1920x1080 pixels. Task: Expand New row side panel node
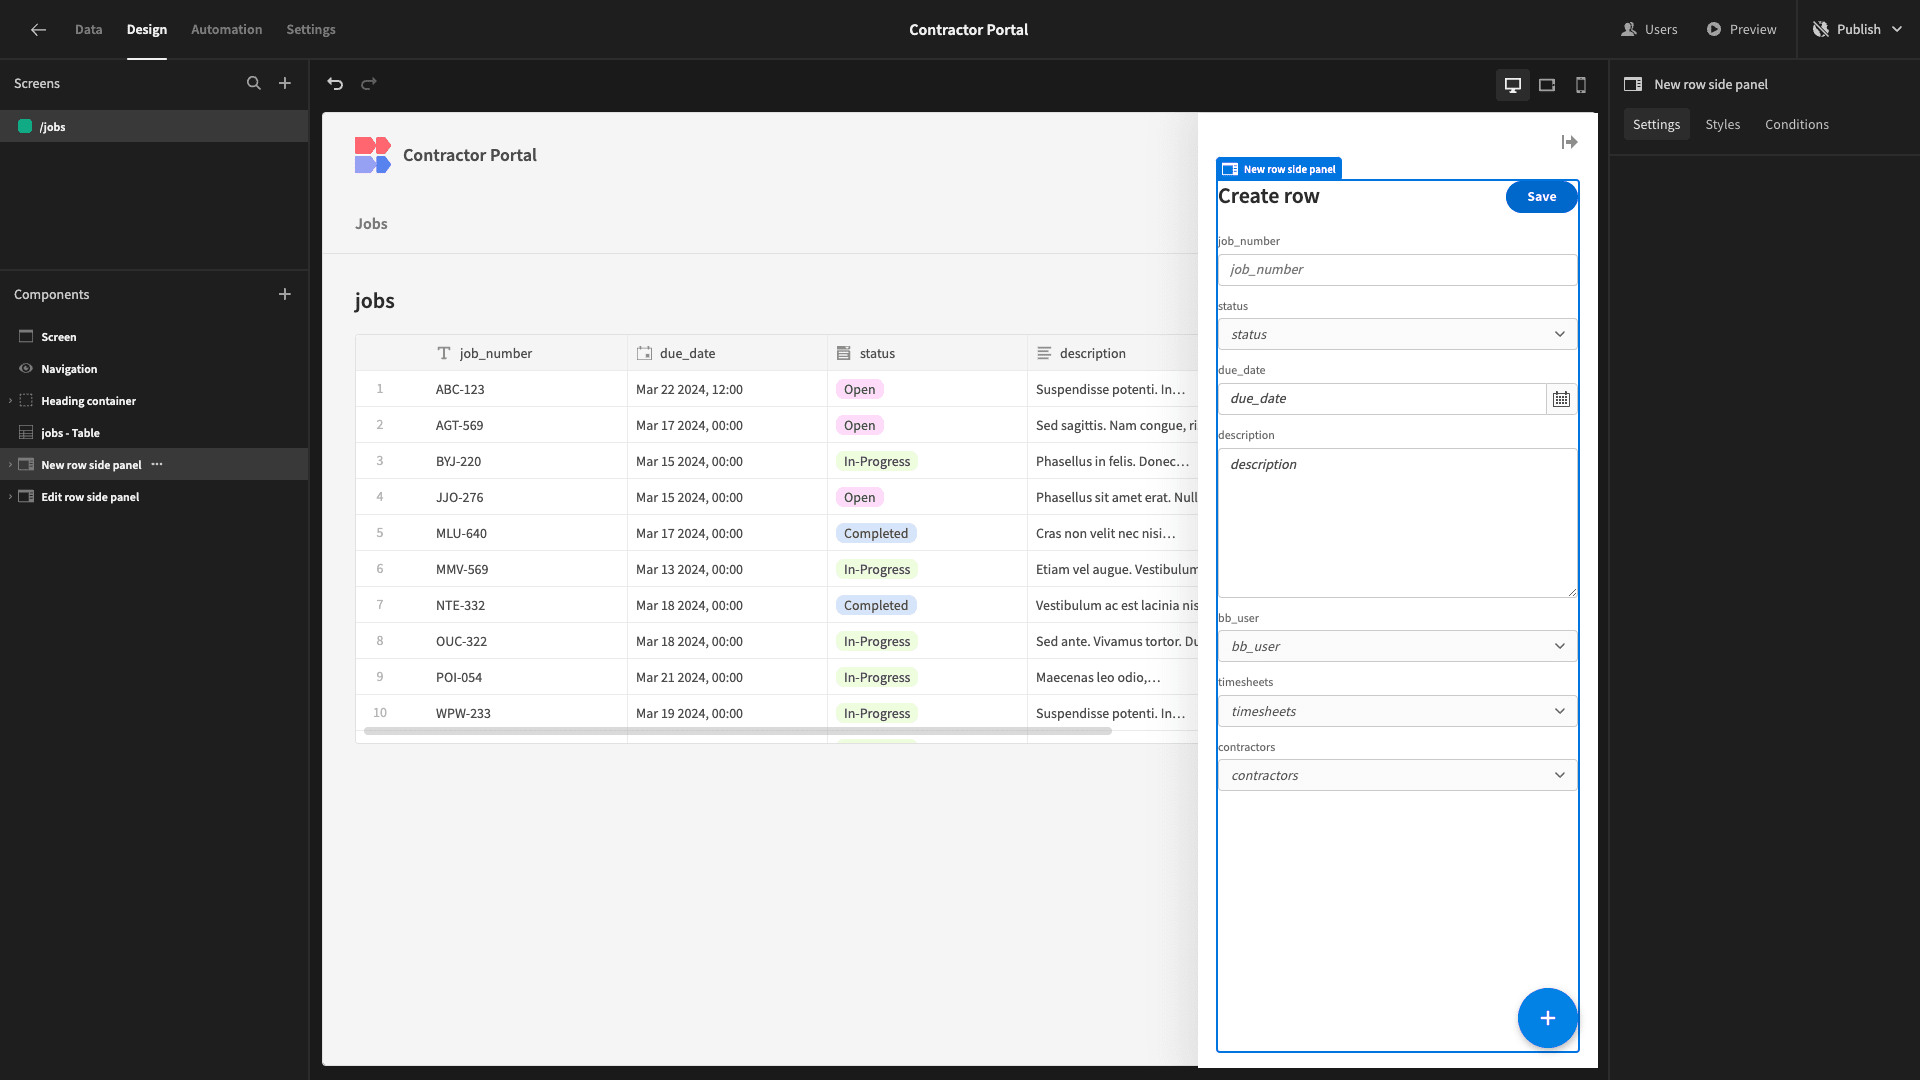[10, 465]
